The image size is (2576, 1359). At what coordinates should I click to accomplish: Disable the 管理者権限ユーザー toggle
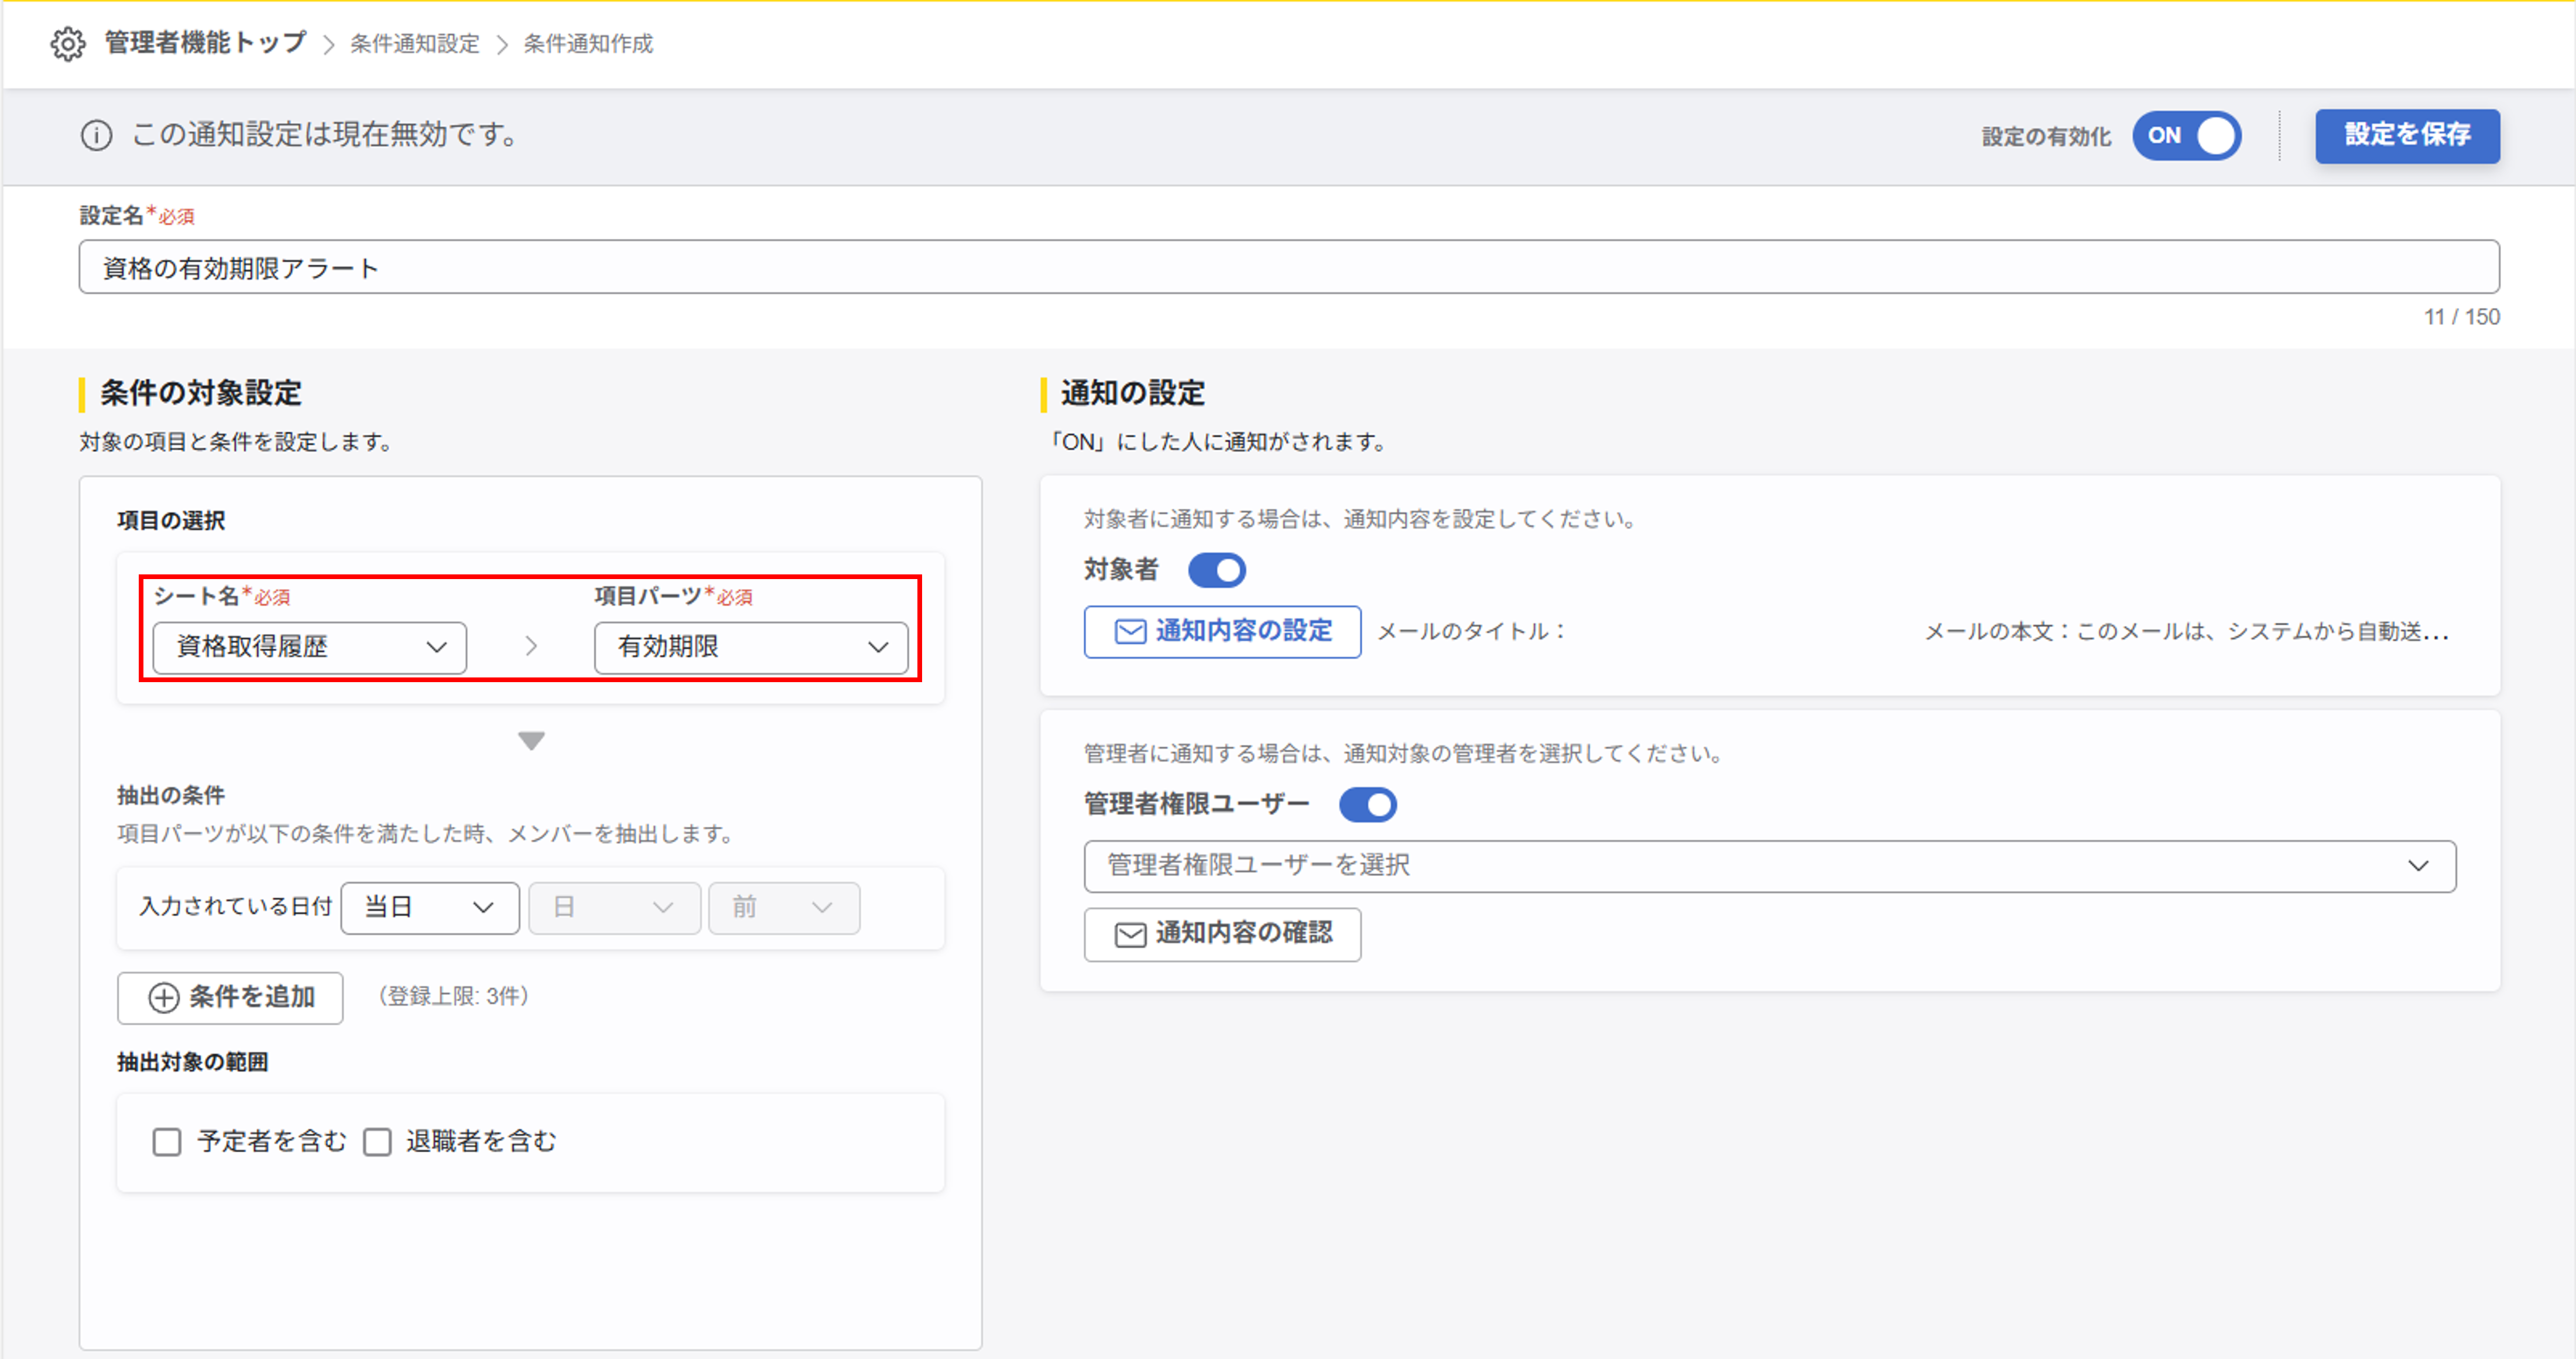[x=1368, y=804]
